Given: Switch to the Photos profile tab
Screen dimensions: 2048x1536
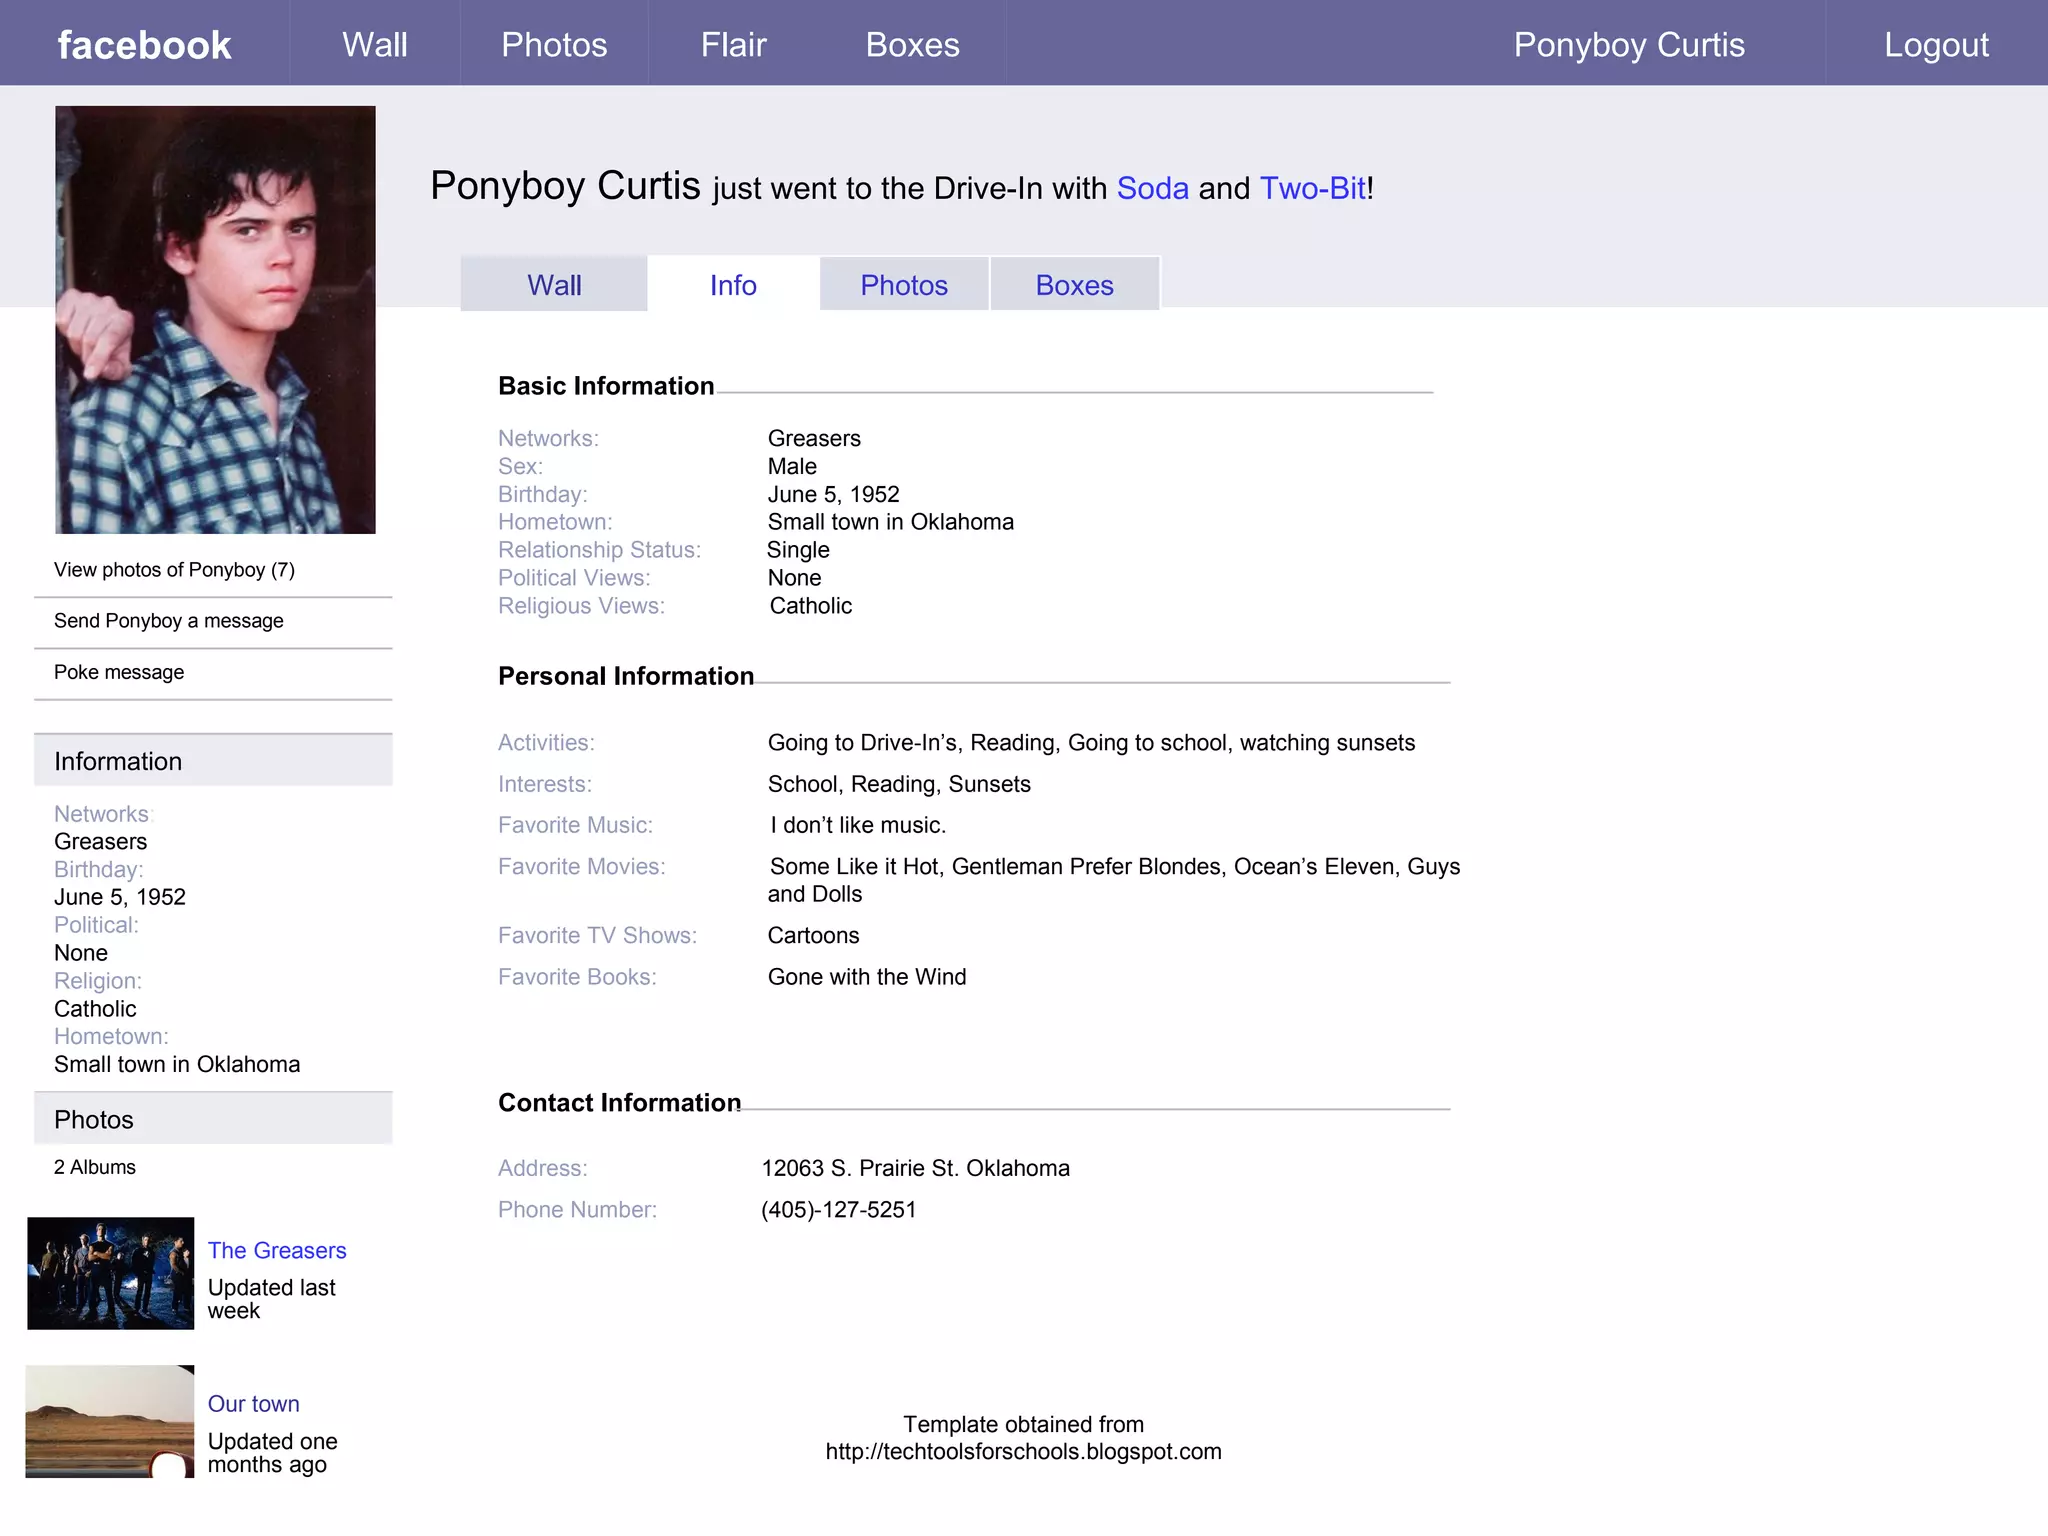Looking at the screenshot, I should coord(904,285).
